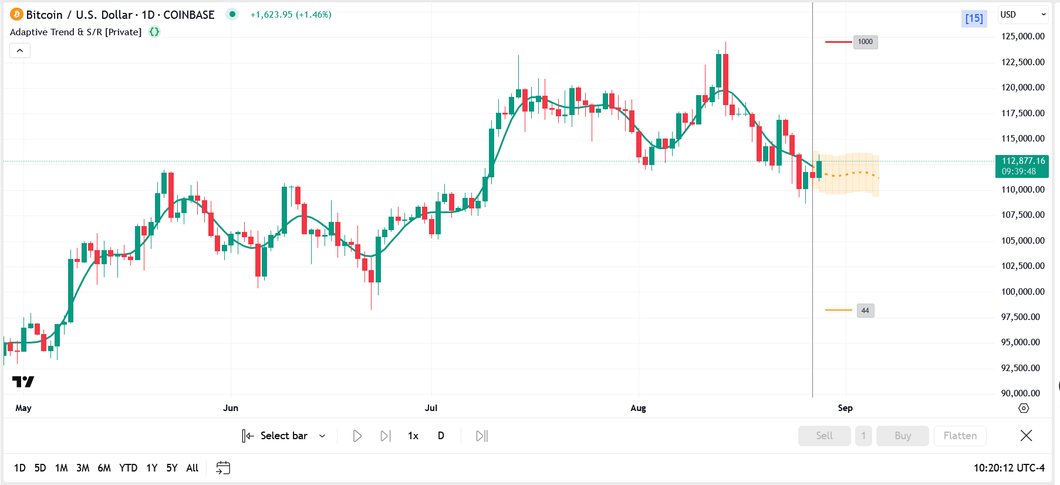Open the Select bar dropdown arrow
This screenshot has width=1060, height=485.
[x=322, y=436]
